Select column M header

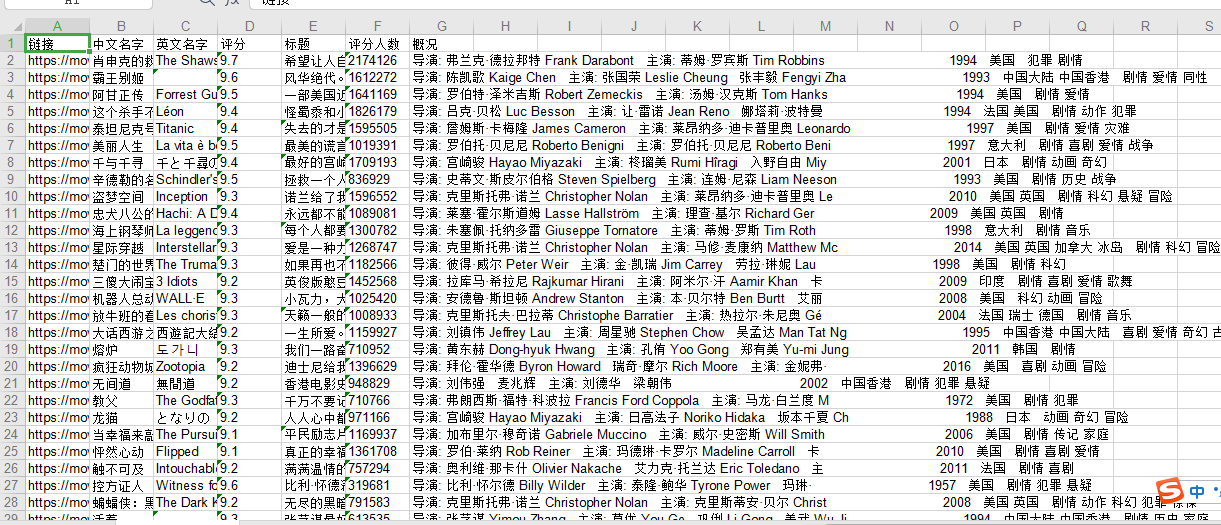[825, 26]
